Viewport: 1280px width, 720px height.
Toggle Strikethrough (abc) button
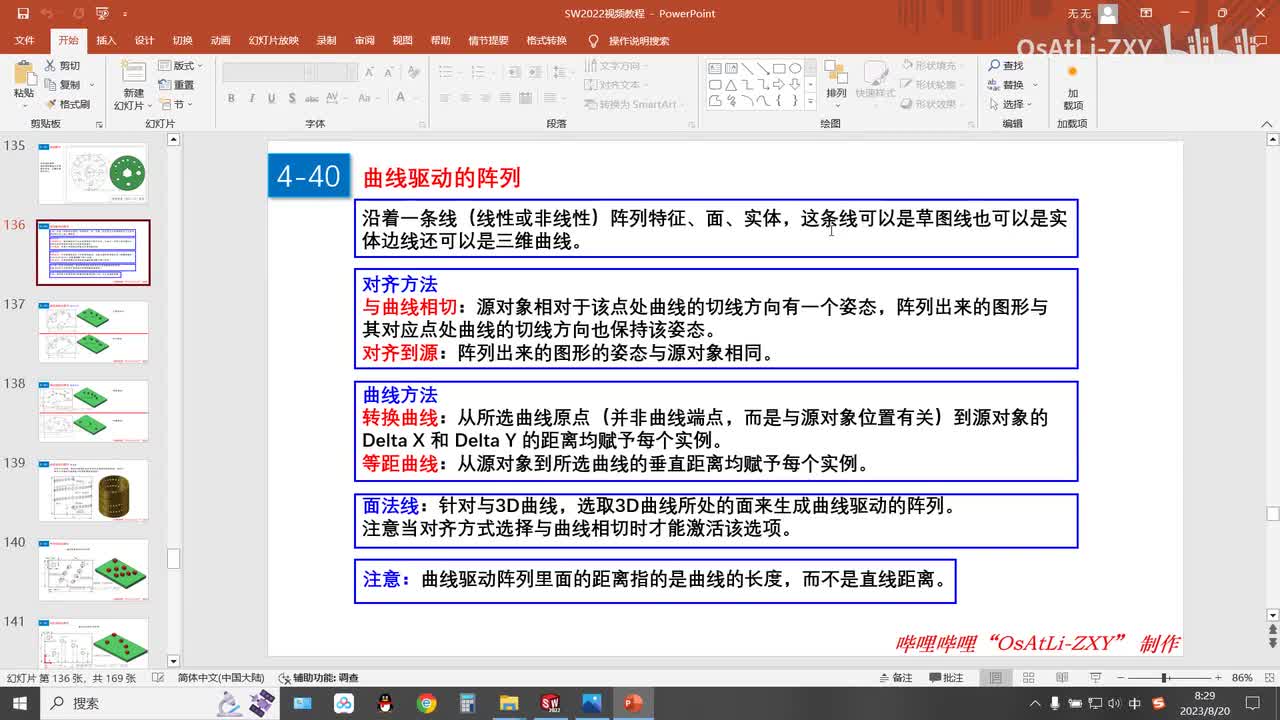pyautogui.click(x=310, y=98)
